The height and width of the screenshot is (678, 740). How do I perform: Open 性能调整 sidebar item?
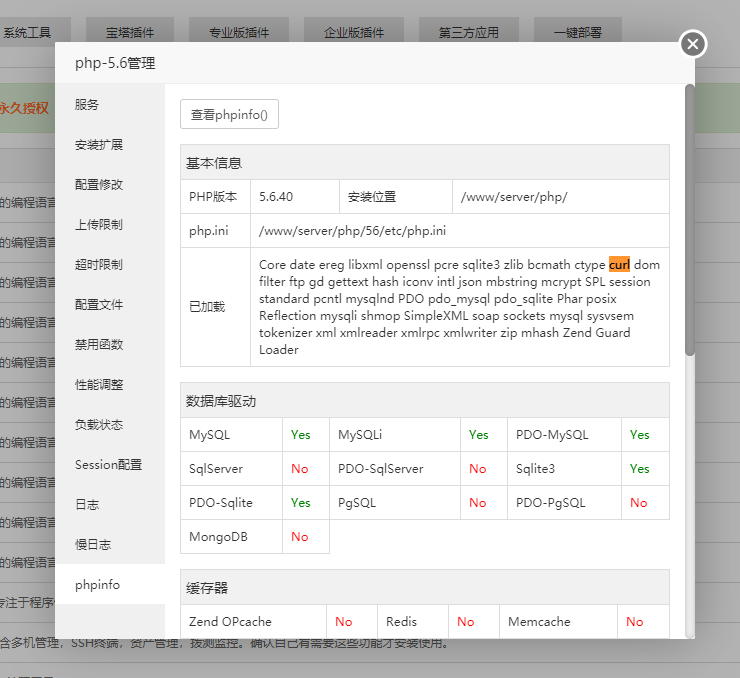coord(99,385)
